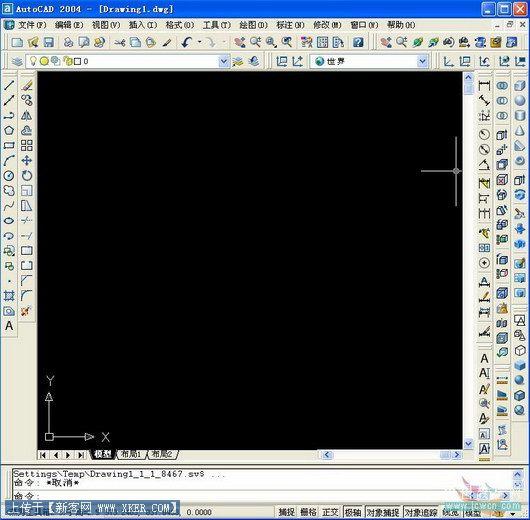Create a new drawing with the New icon
Viewport: 530px width, 520px height.
[17, 42]
